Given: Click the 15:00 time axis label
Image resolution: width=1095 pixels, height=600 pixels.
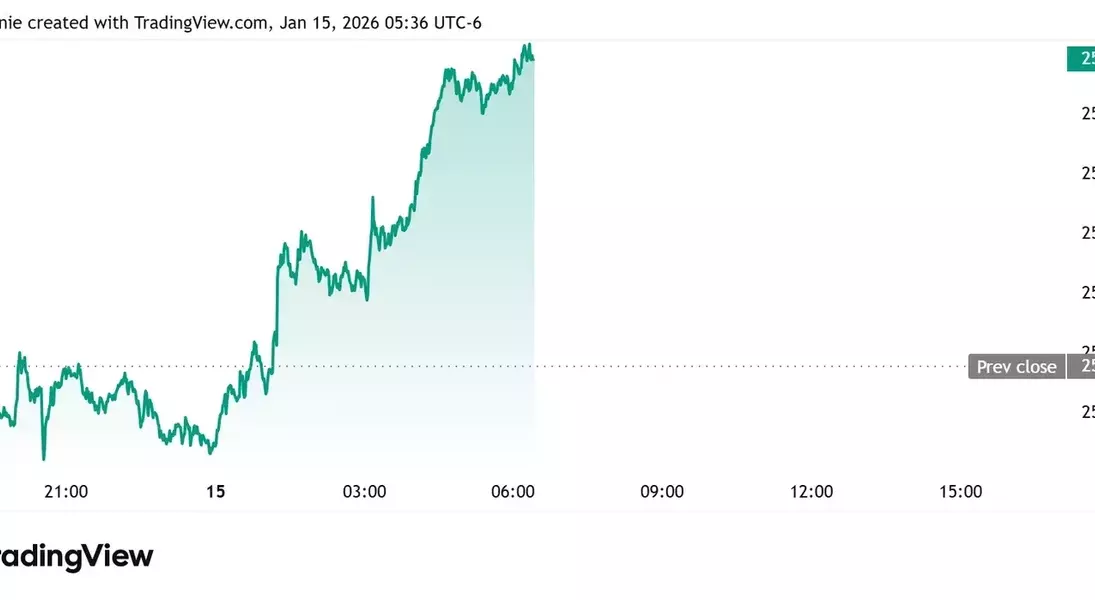Looking at the screenshot, I should [x=960, y=491].
